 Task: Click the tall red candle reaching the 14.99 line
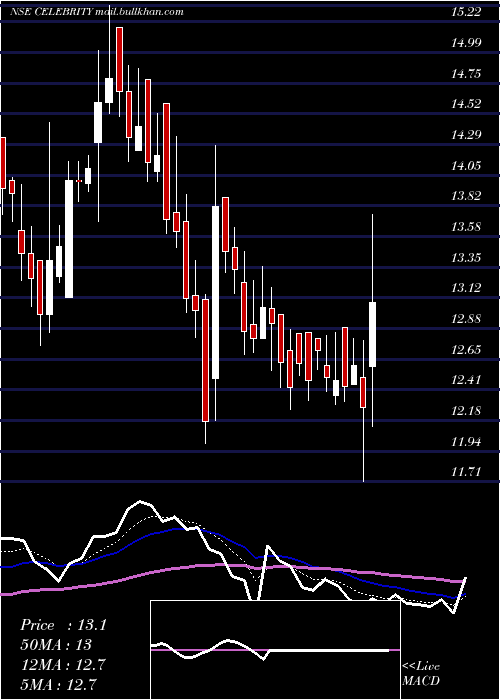point(119,59)
